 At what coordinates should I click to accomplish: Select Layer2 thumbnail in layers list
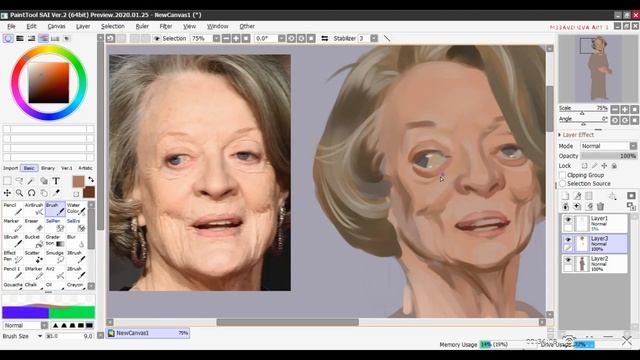coord(582,264)
